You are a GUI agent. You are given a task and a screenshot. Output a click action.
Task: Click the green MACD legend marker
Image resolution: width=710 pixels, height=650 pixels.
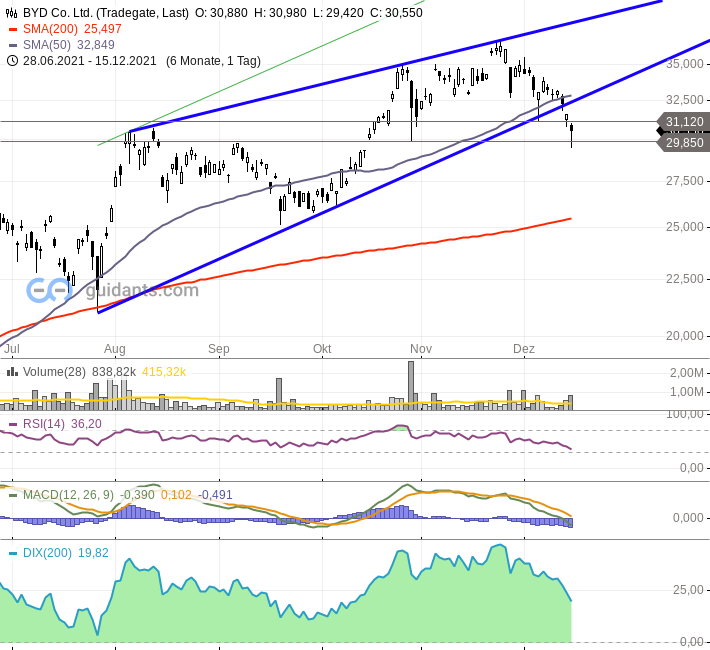coord(13,495)
